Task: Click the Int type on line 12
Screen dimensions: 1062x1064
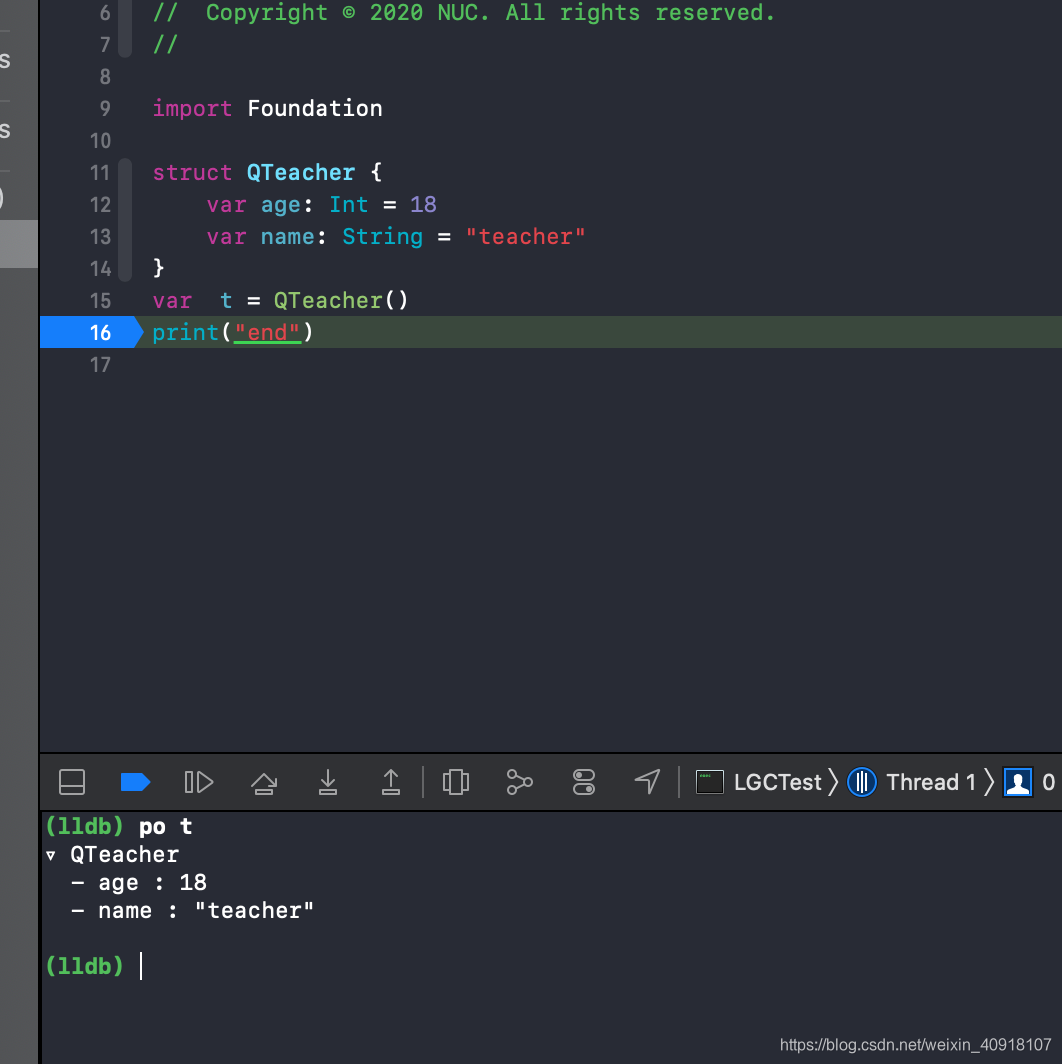Action: 349,204
